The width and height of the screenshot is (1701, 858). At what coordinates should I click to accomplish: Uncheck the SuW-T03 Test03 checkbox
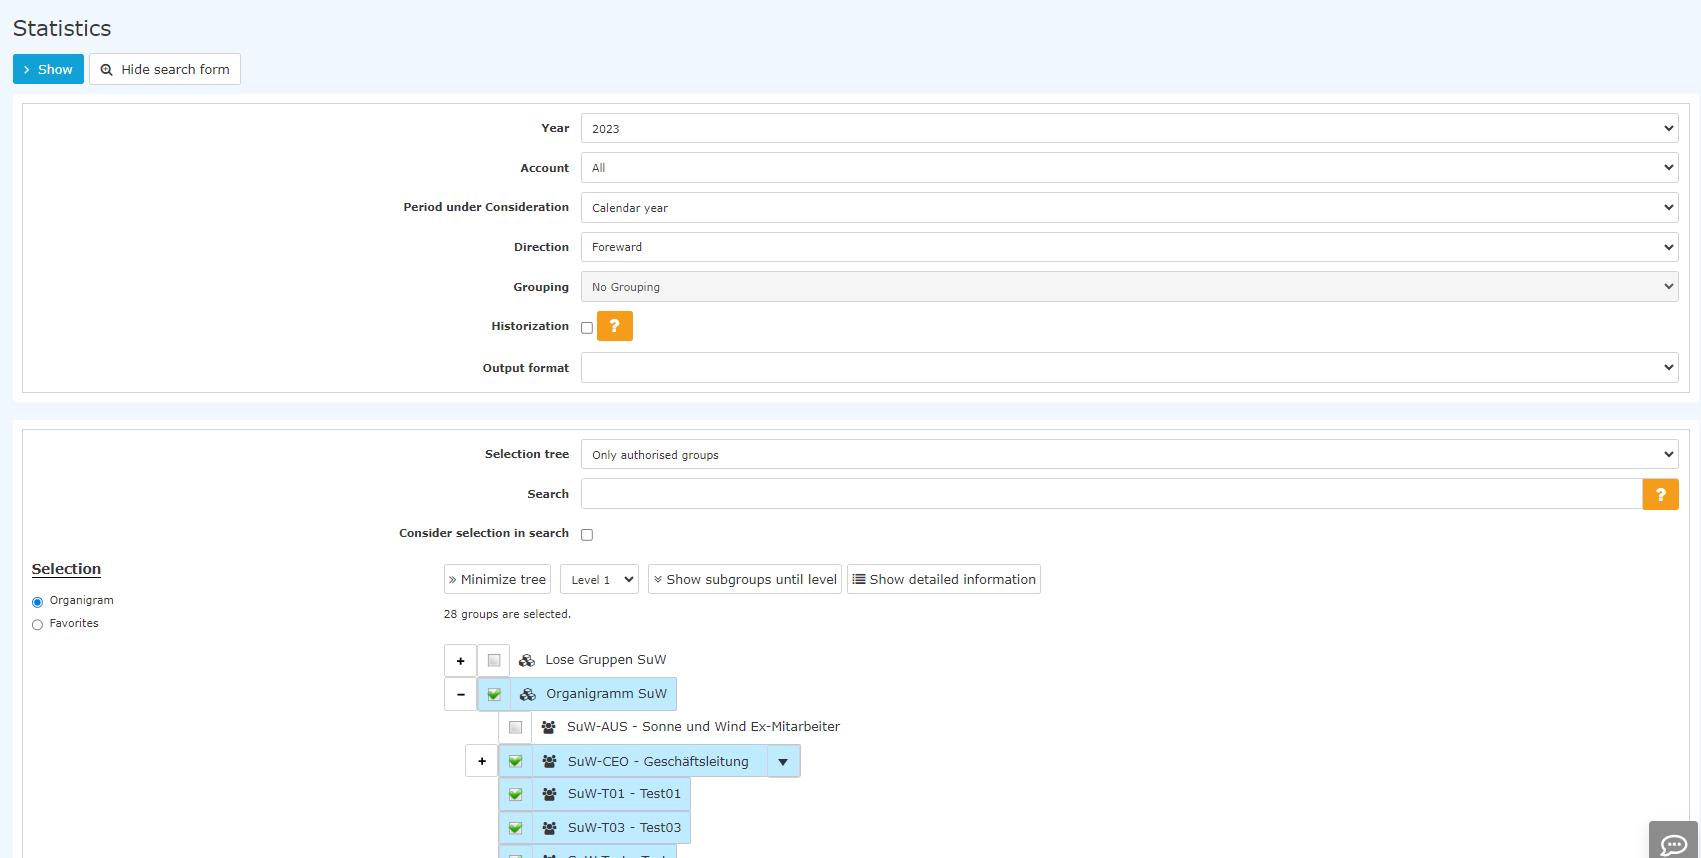pos(515,828)
